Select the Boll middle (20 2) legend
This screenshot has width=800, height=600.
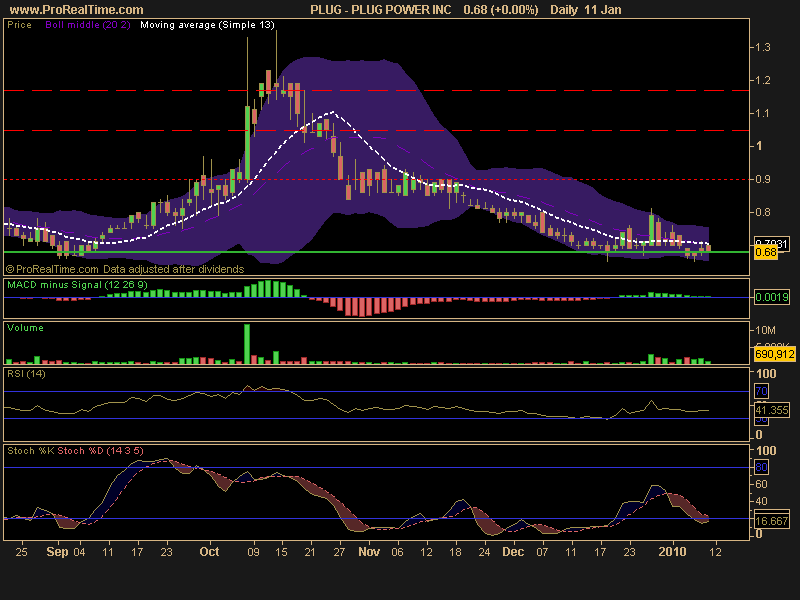88,24
